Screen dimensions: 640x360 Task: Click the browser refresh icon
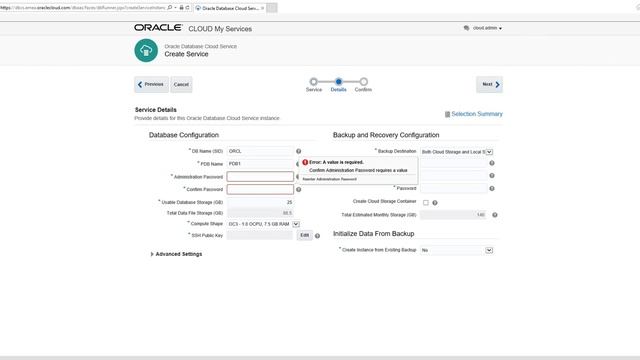(x=187, y=8)
